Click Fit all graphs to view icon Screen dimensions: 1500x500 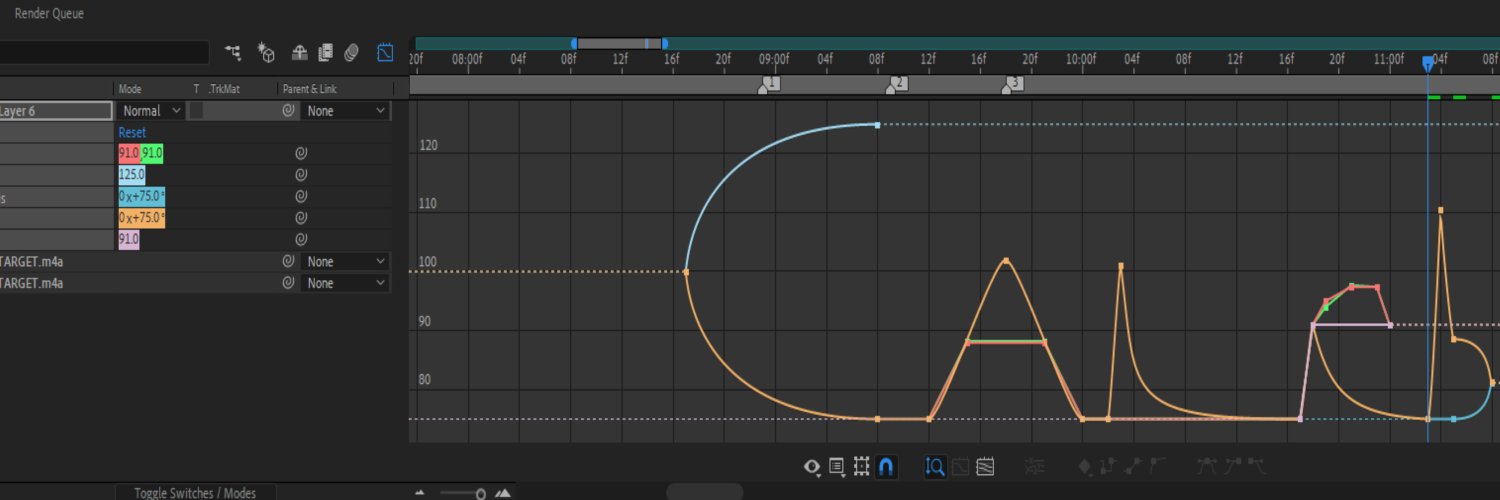pyautogui.click(x=985, y=466)
